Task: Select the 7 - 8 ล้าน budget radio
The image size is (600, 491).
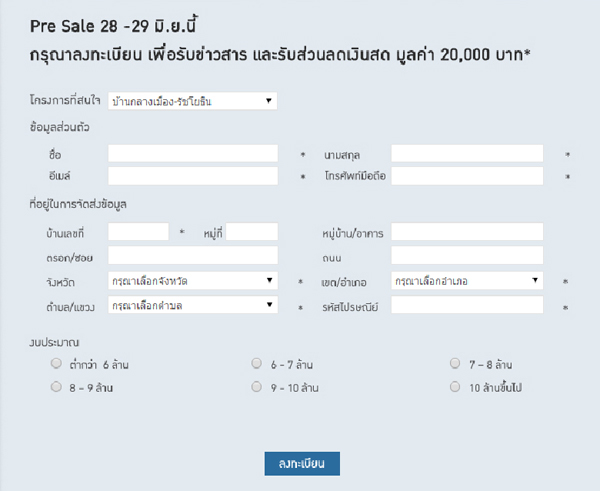Action: 455,364
